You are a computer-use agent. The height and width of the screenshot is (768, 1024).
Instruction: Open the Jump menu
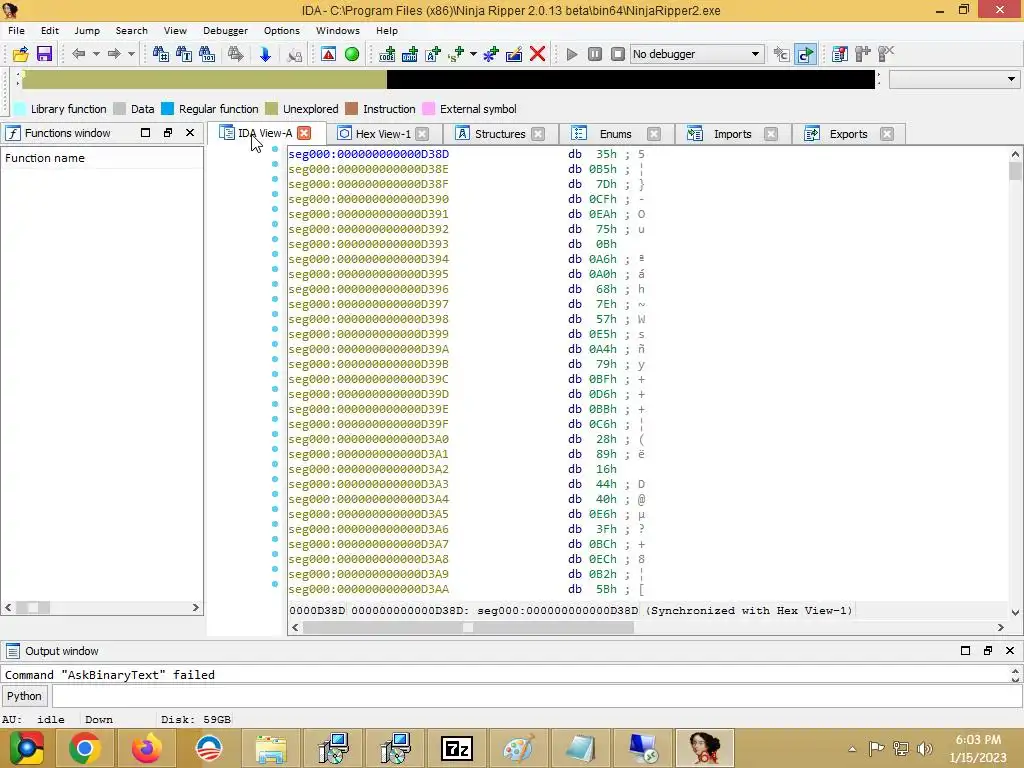click(x=87, y=31)
